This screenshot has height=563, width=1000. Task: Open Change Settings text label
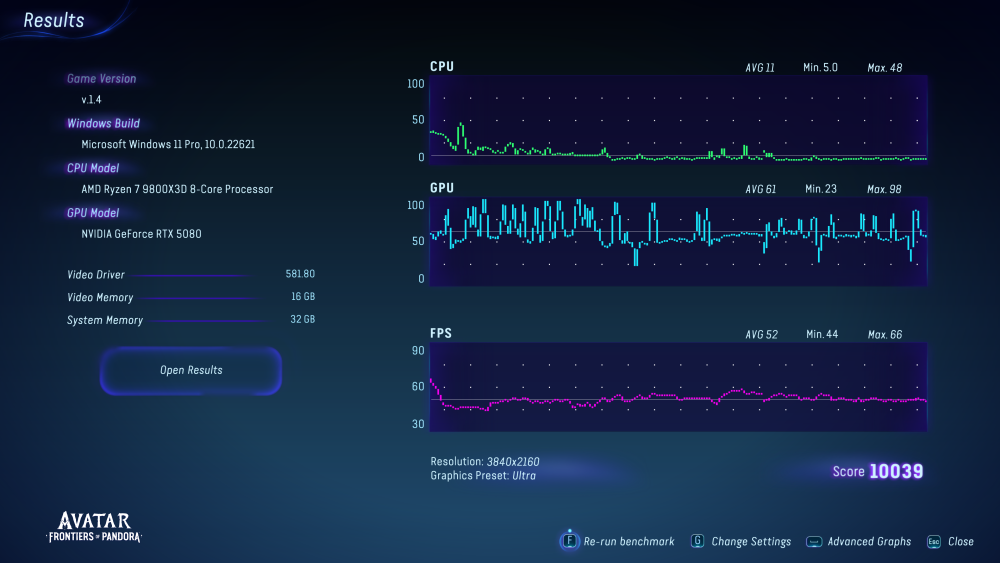[751, 541]
